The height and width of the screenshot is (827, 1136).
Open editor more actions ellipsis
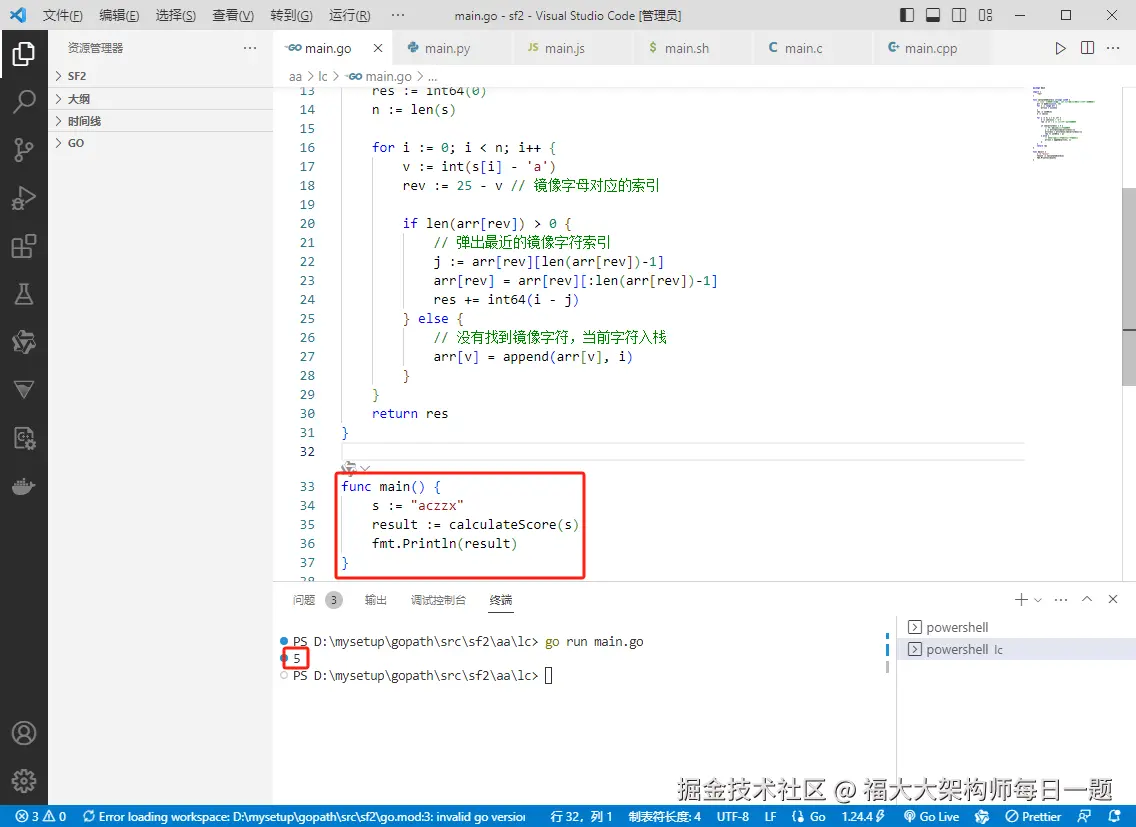1113,48
